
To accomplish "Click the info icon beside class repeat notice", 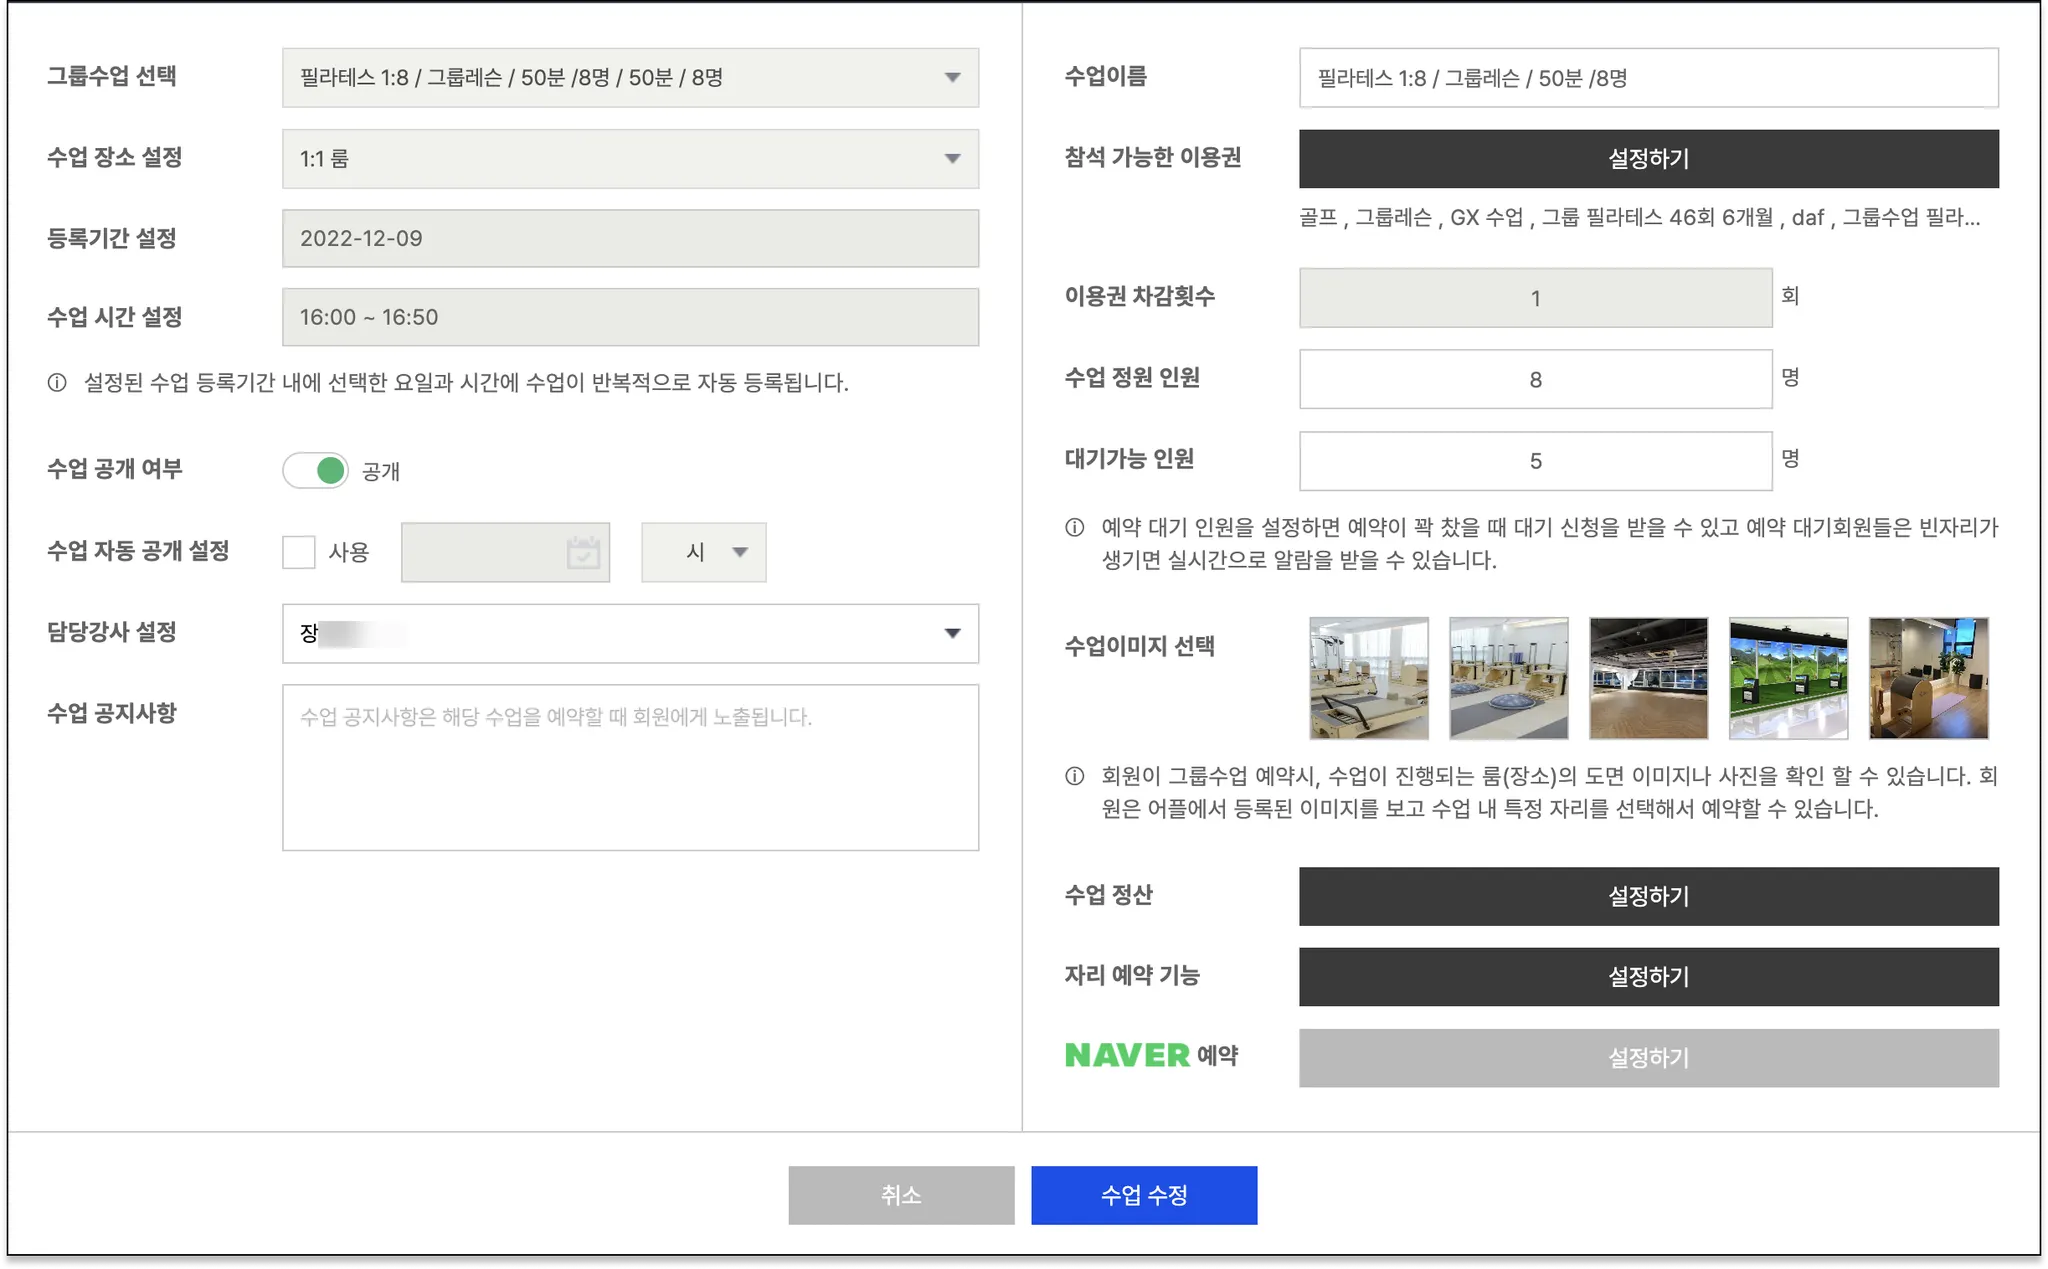I will tap(57, 383).
